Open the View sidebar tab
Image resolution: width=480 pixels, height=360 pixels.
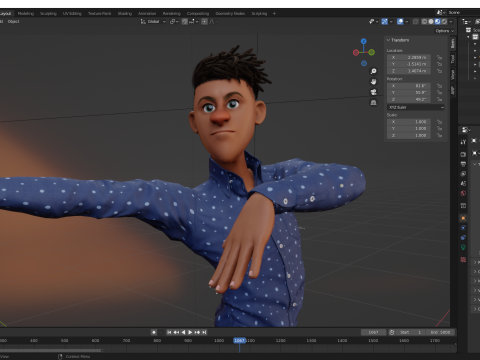coord(453,75)
